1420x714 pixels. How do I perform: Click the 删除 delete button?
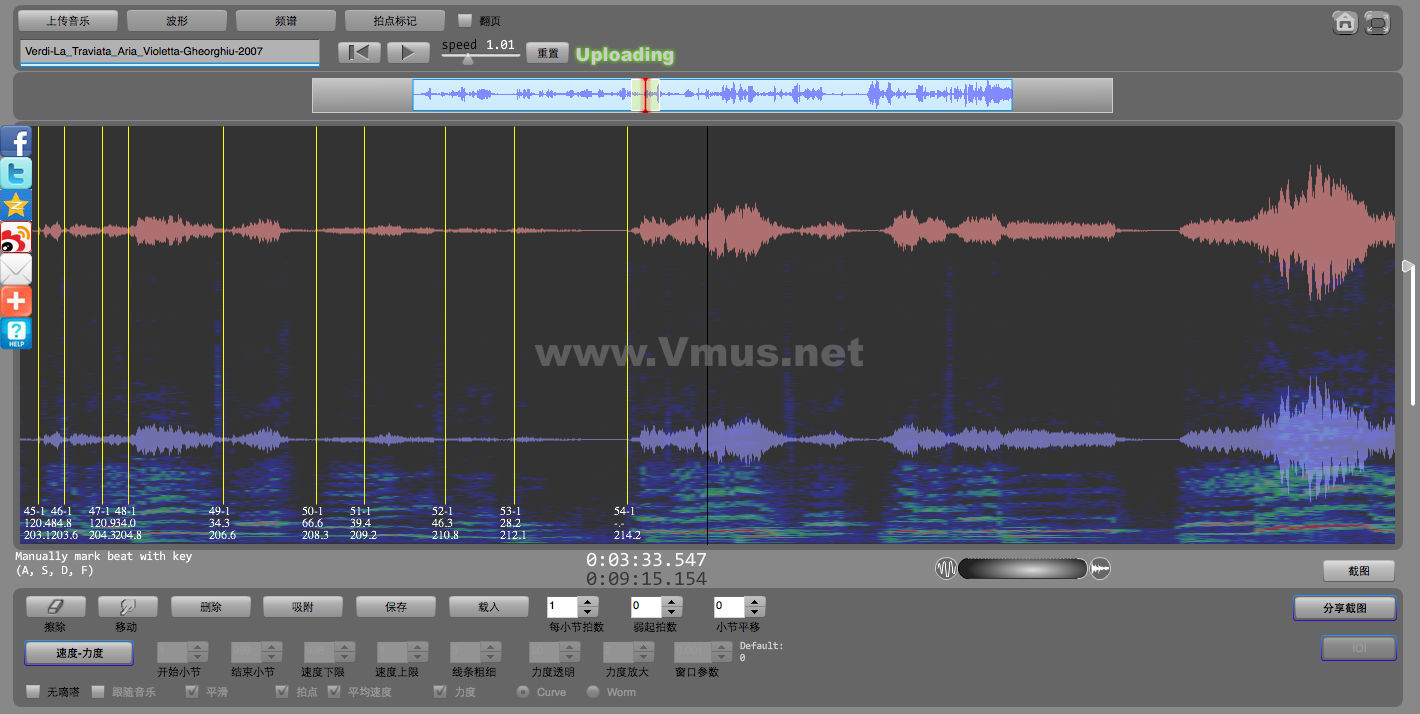(x=210, y=607)
